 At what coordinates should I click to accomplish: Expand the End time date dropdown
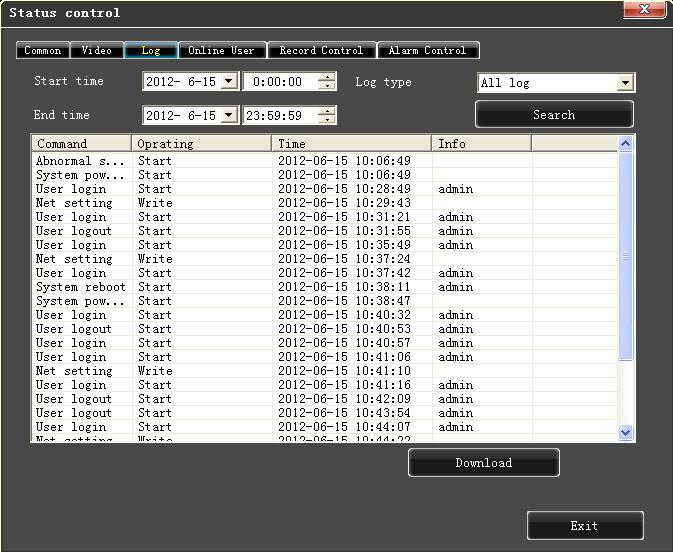tap(229, 115)
